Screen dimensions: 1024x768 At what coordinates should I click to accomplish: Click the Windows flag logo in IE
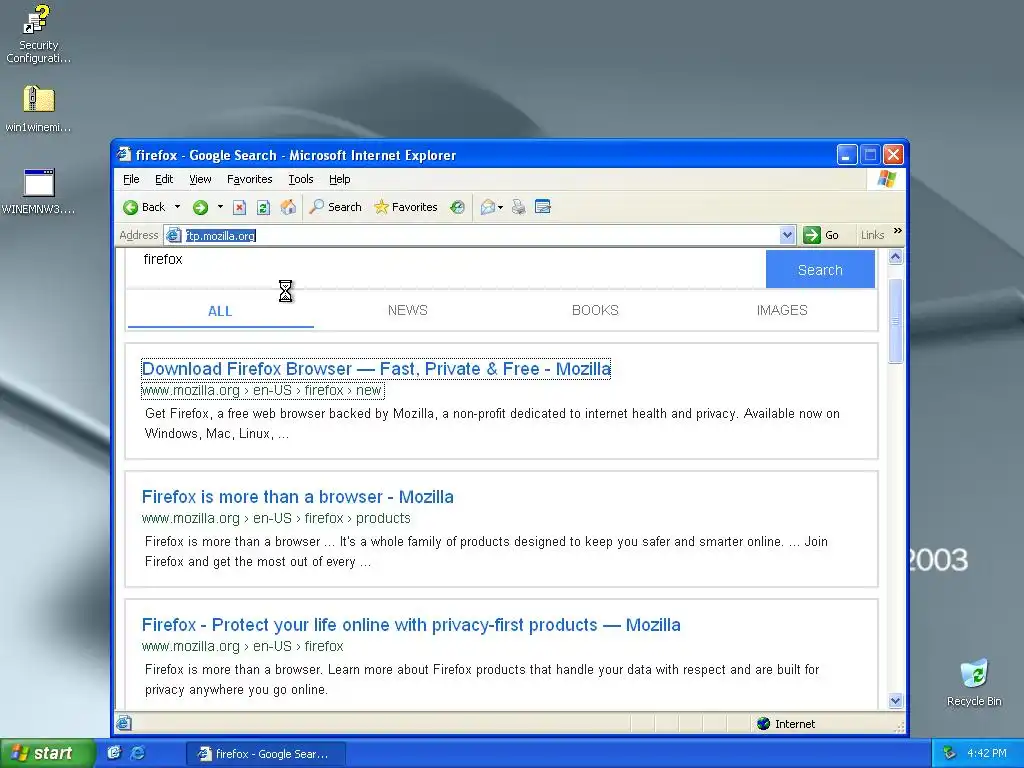click(887, 179)
